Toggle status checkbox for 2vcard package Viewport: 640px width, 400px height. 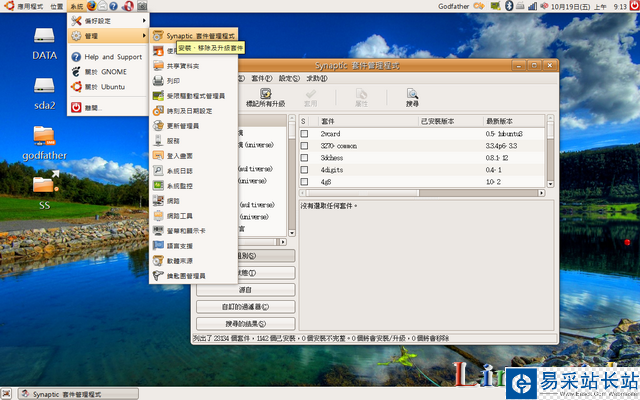point(304,134)
